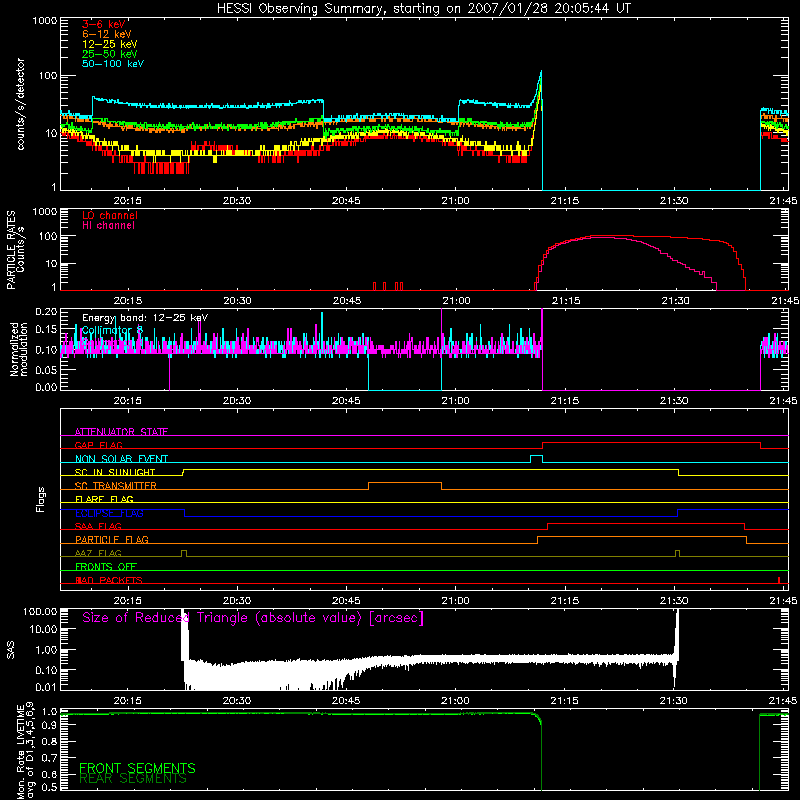Click the SAS axis label
The width and height of the screenshot is (800, 800).
pos(10,649)
